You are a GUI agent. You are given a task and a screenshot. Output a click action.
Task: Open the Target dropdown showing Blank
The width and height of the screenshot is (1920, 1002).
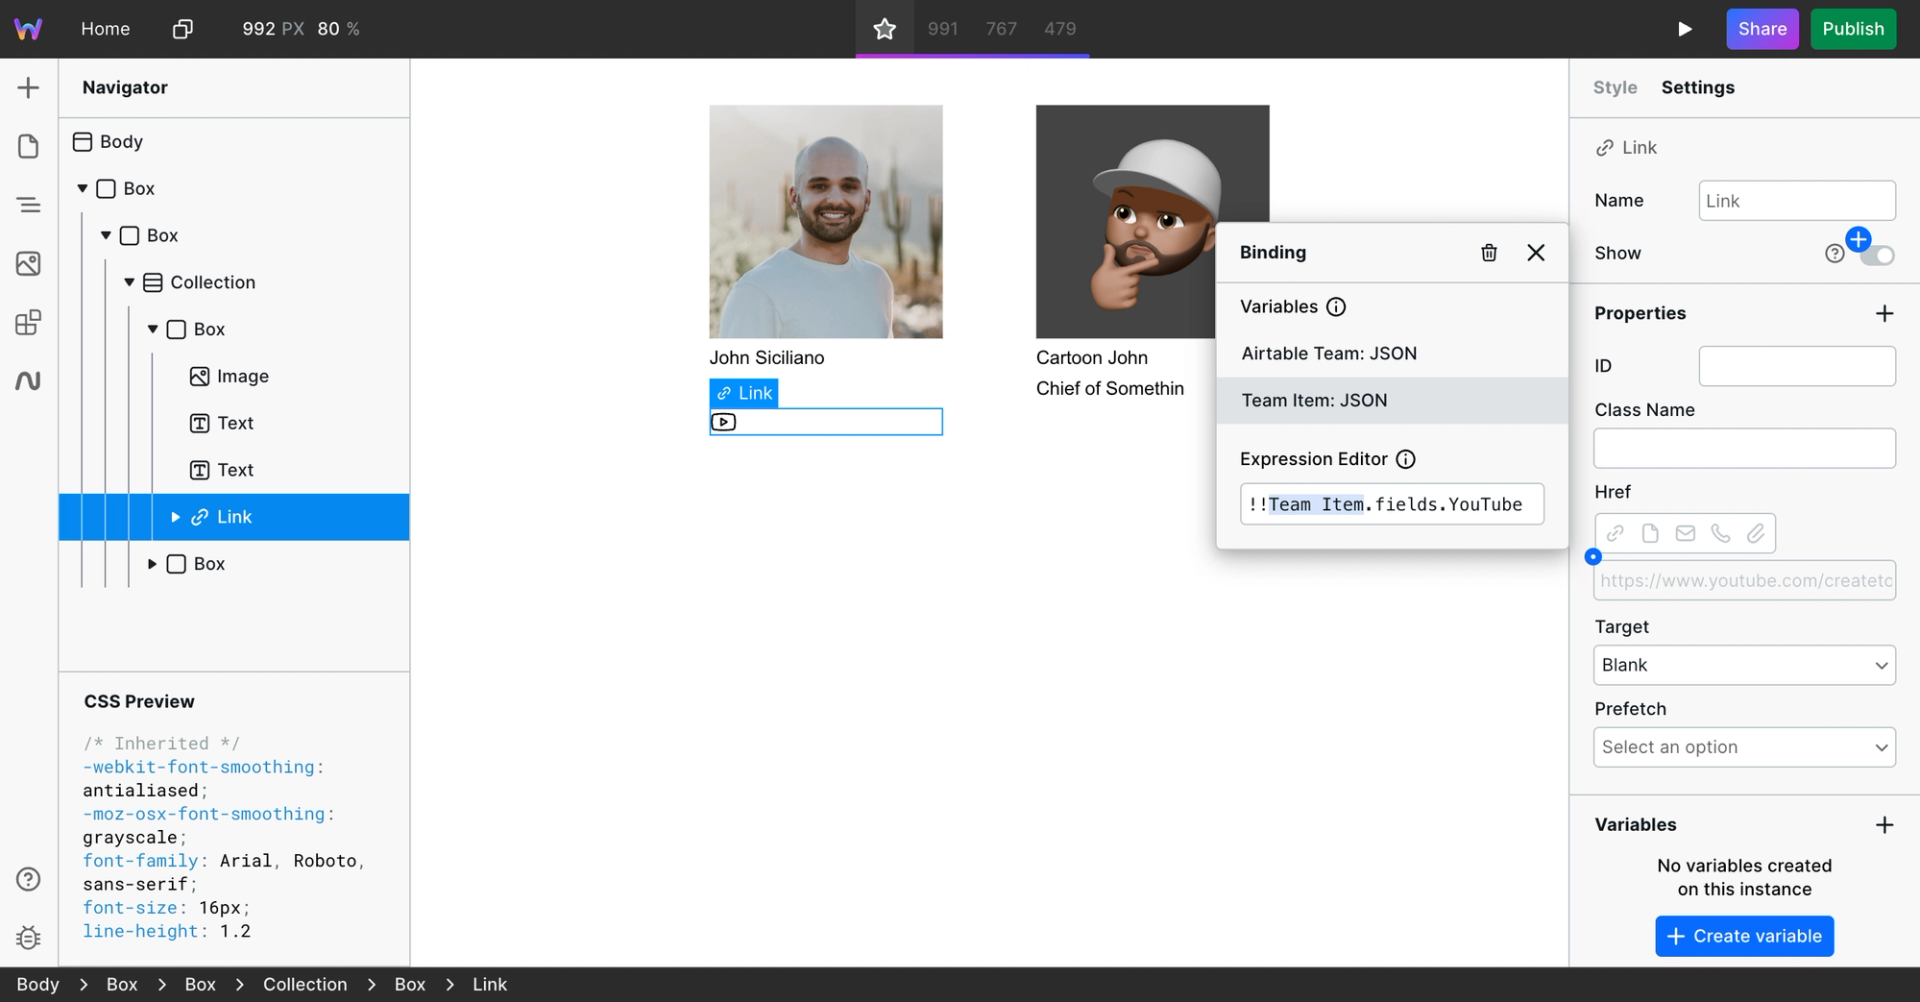click(x=1744, y=665)
